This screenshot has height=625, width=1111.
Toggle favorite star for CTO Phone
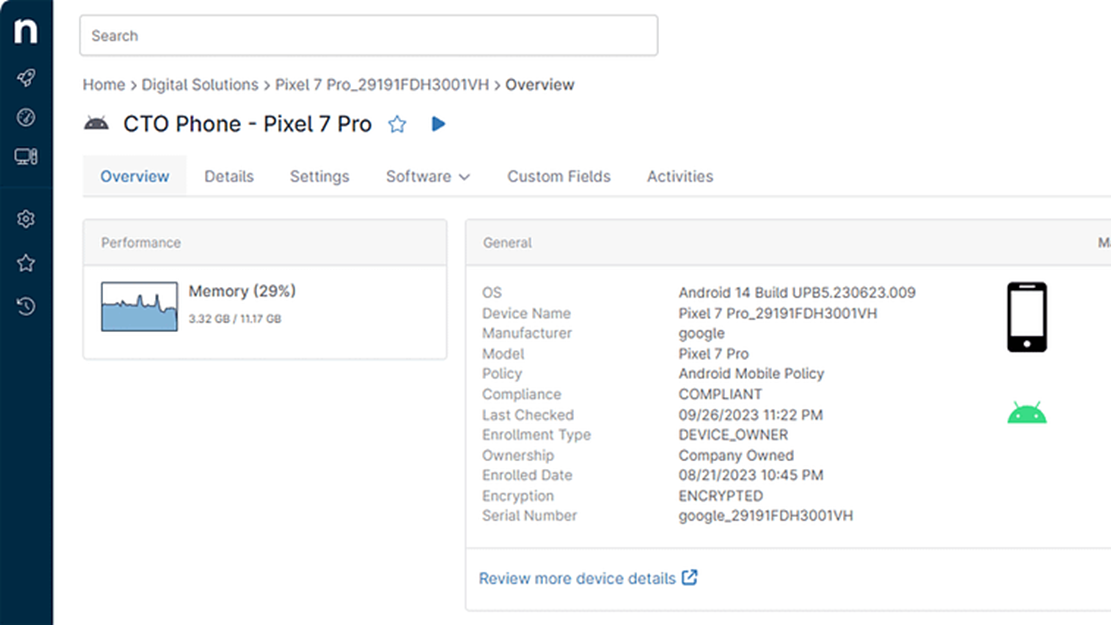click(x=397, y=124)
